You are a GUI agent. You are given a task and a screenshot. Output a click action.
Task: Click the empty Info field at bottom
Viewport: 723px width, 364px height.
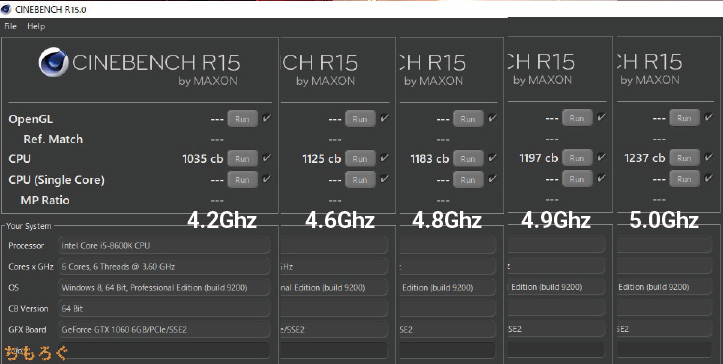pos(164,350)
